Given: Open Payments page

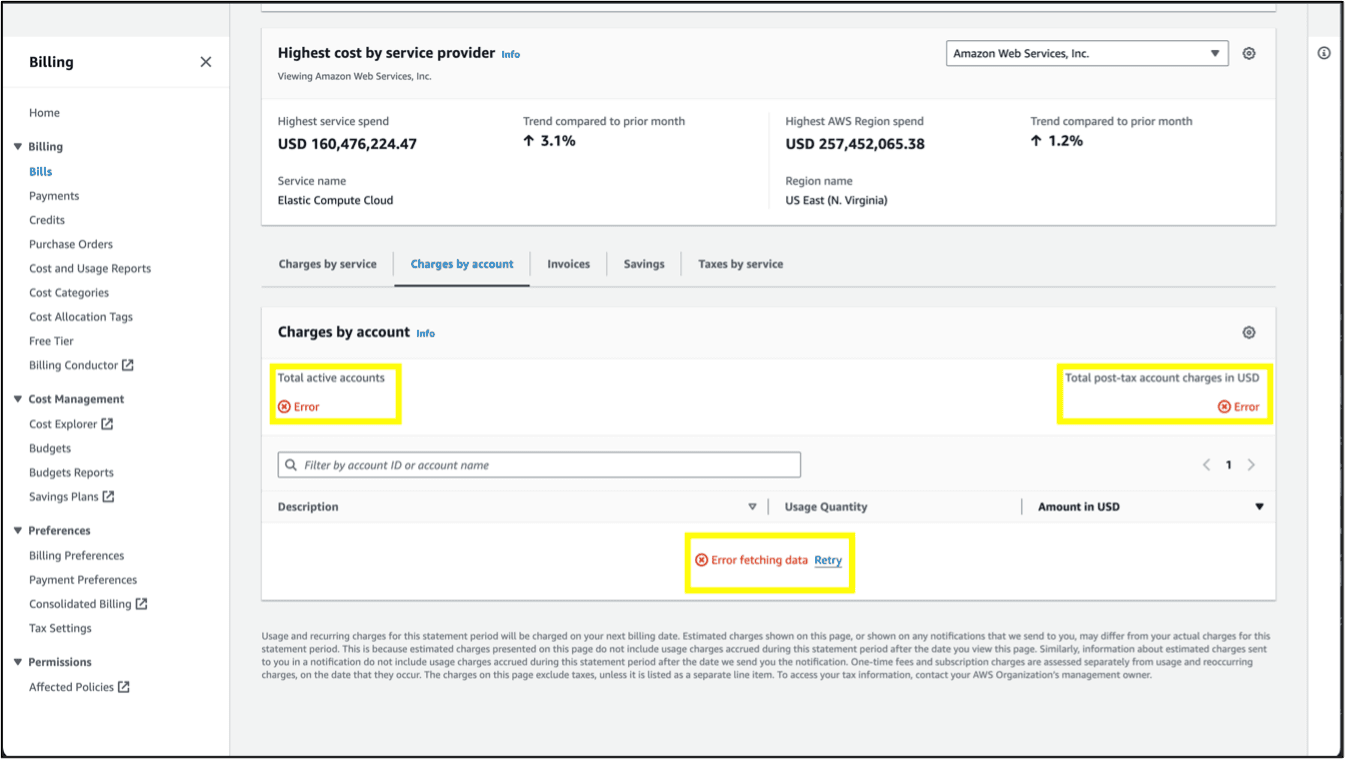Looking at the screenshot, I should (54, 196).
